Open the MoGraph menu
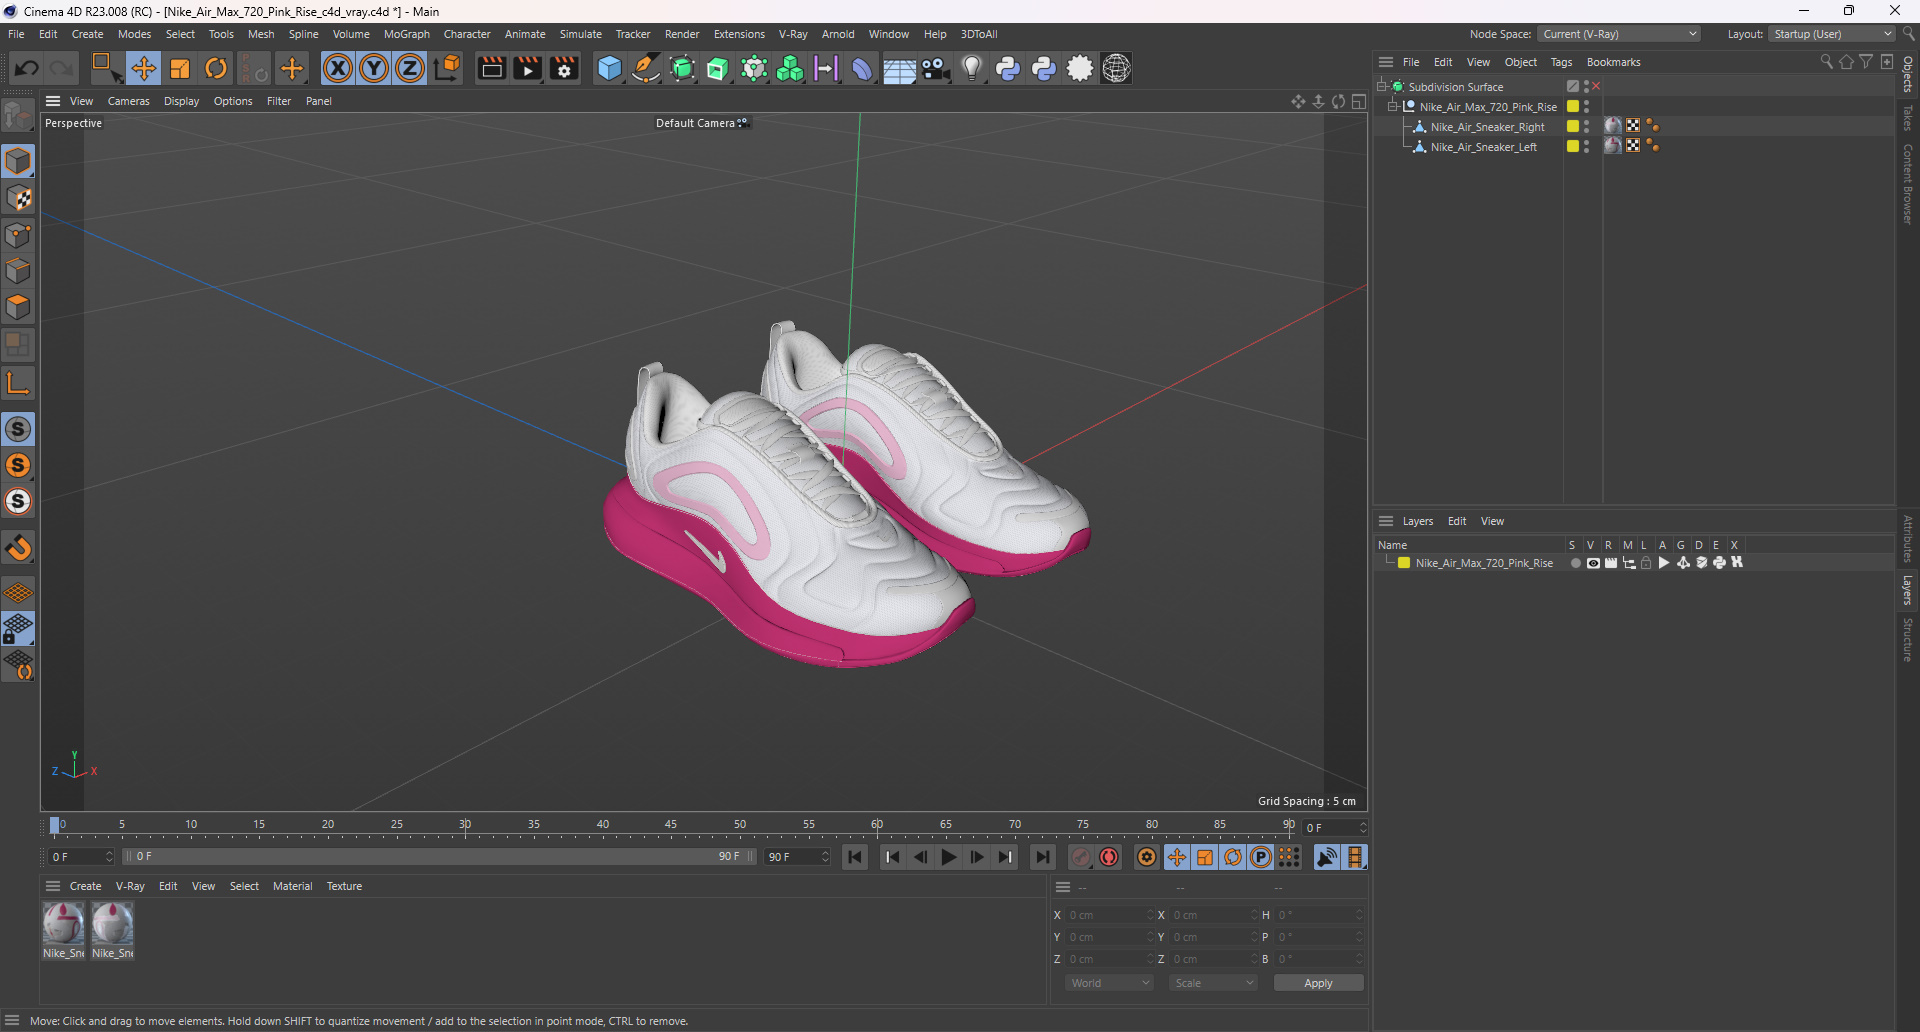 coord(406,34)
